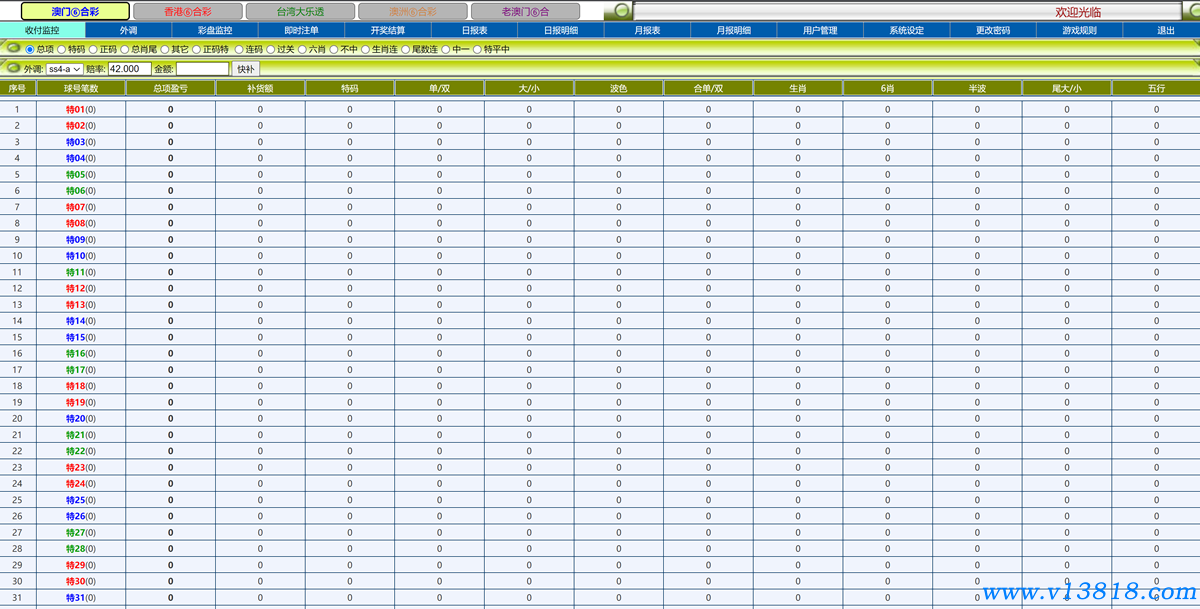Click the green orb icon left of 外调 label
Image resolution: width=1200 pixels, height=609 pixels.
coord(13,69)
